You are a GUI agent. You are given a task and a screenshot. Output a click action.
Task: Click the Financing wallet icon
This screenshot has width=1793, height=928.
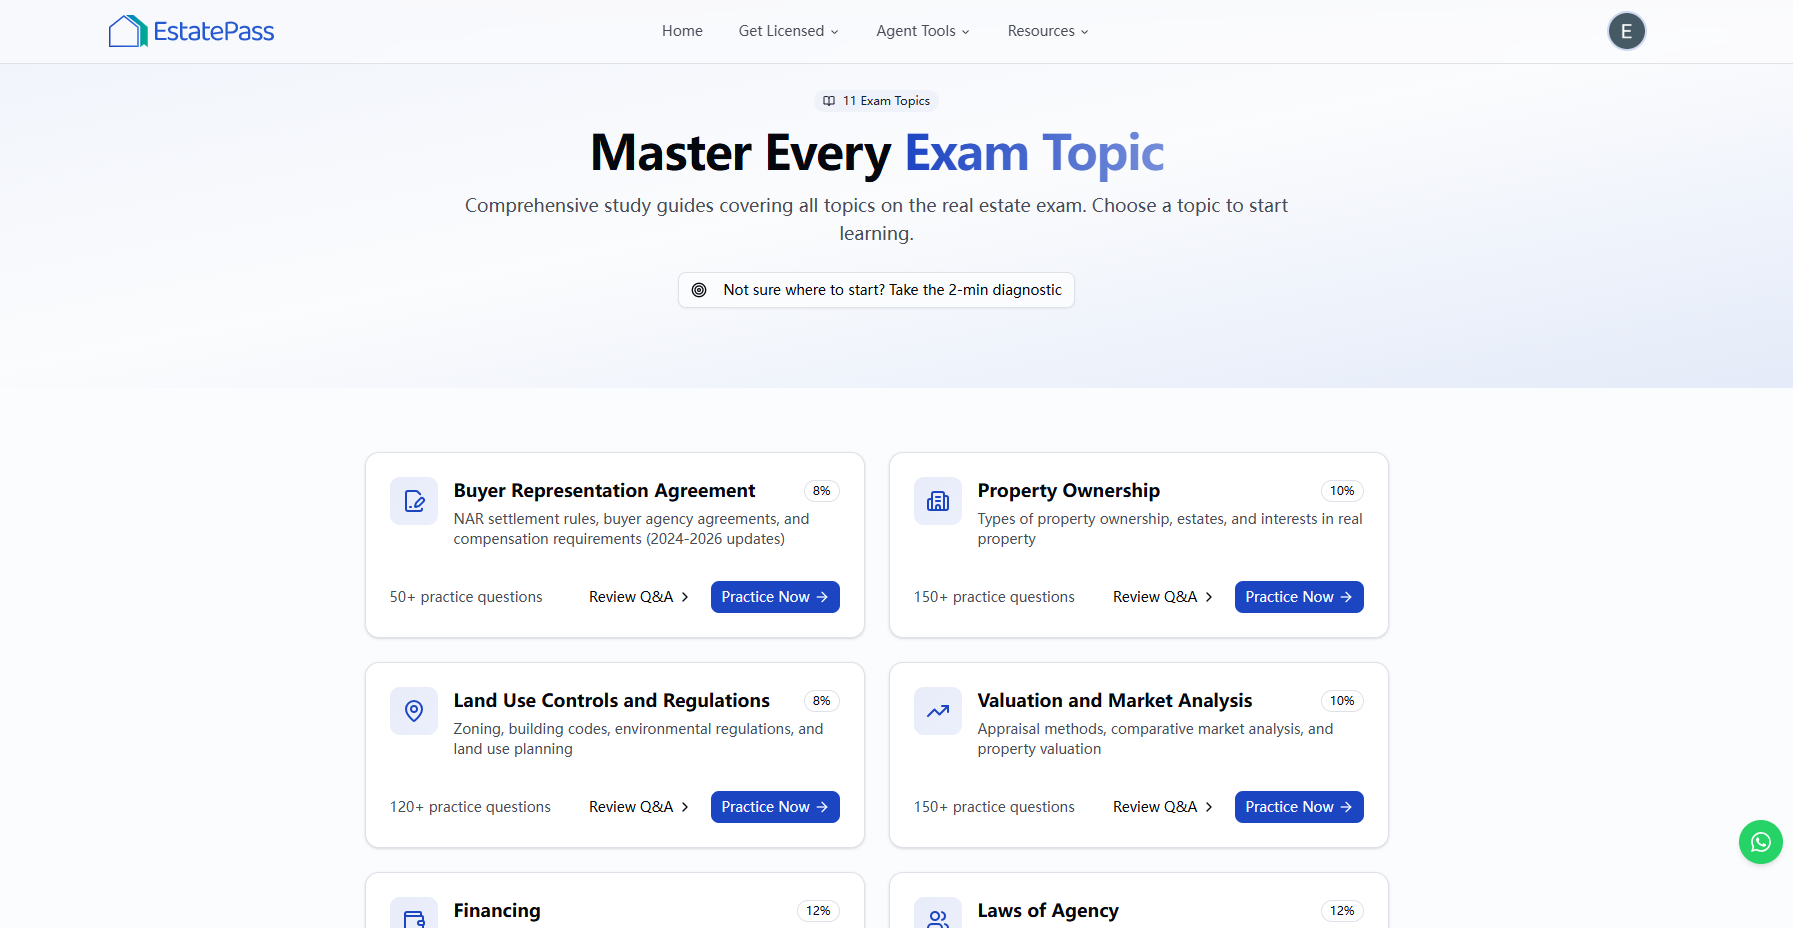point(414,916)
